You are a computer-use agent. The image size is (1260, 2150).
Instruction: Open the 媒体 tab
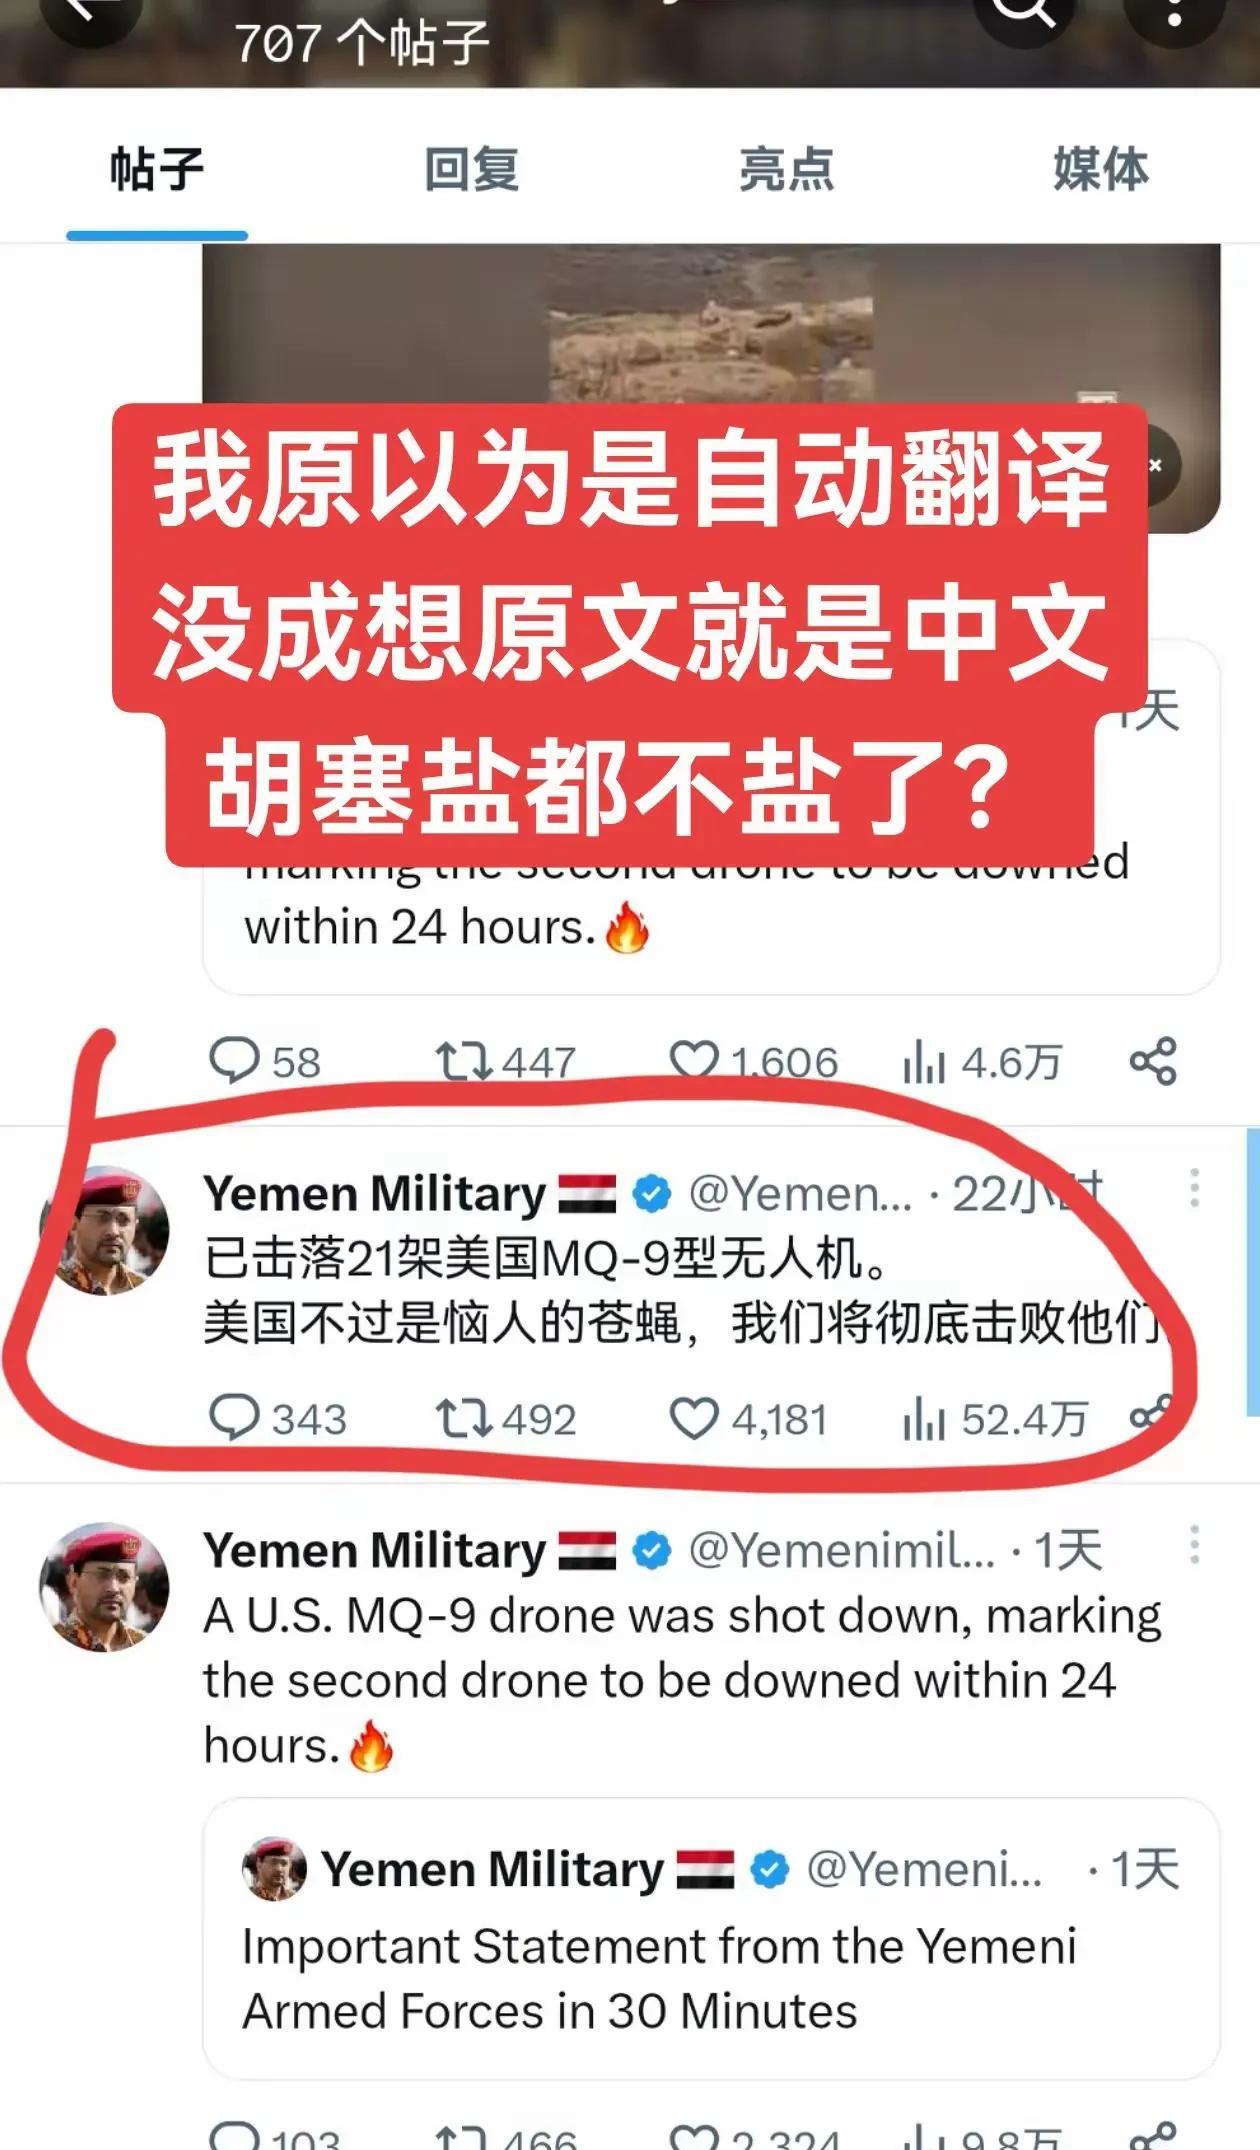tap(1101, 168)
